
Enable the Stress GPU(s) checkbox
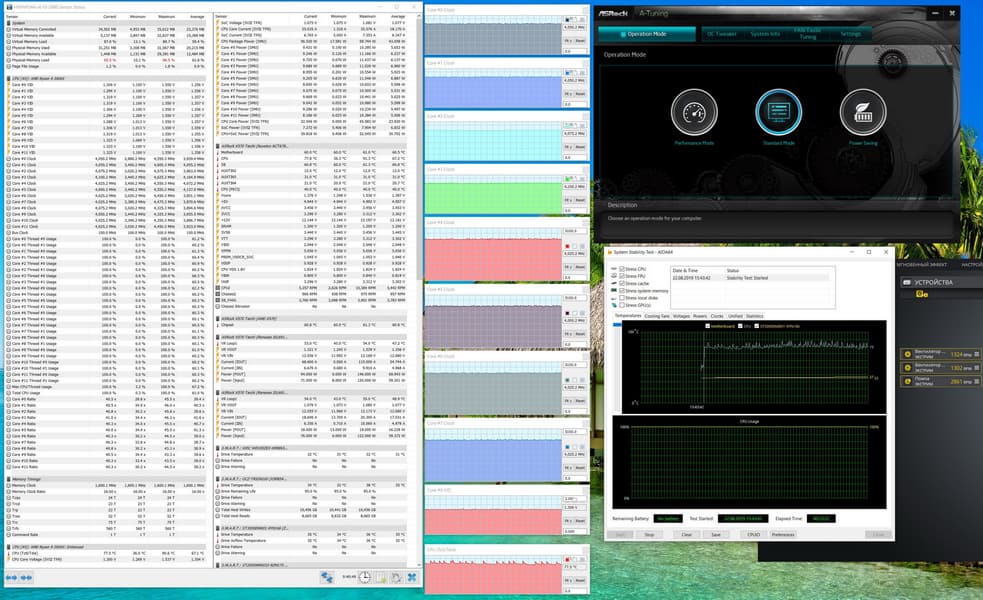[623, 305]
